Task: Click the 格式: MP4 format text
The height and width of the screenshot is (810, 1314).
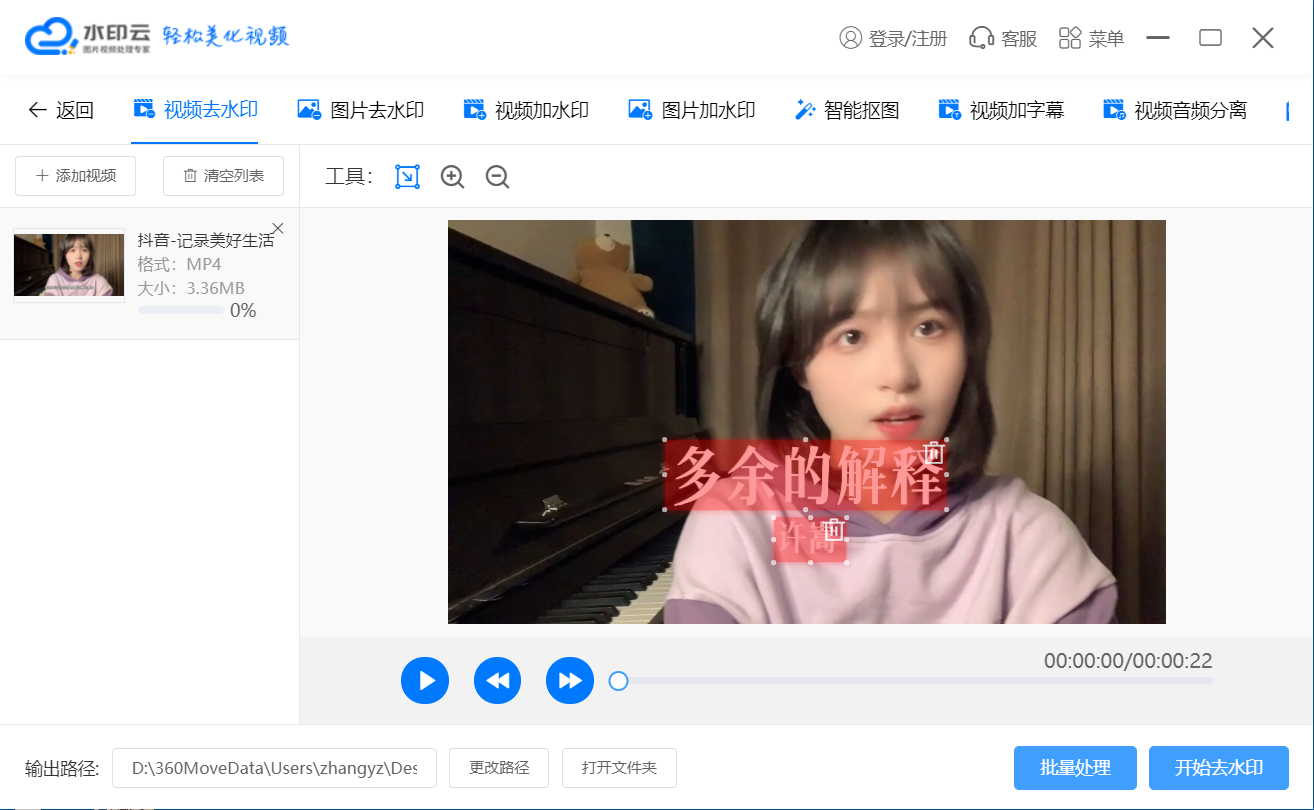Action: 179,265
